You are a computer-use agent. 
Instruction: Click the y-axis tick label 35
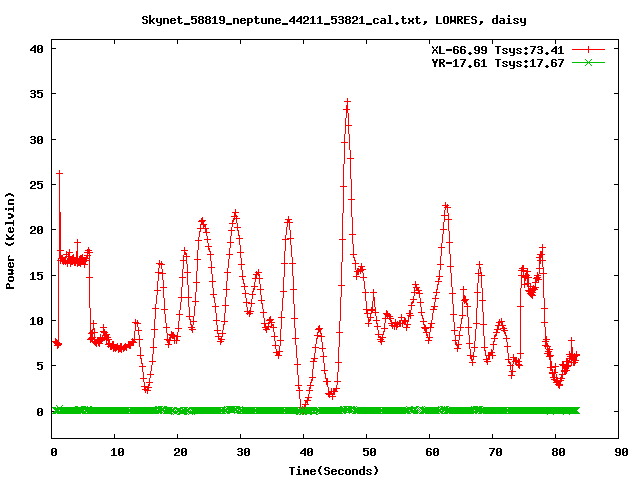point(36,94)
